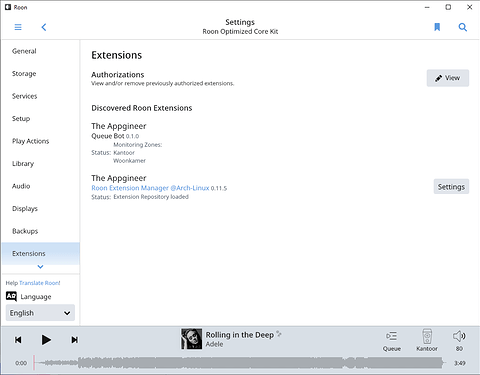480x375 pixels.
Task: Open the Roon Extension Manager @Arch-Linux link
Action: coord(150,188)
